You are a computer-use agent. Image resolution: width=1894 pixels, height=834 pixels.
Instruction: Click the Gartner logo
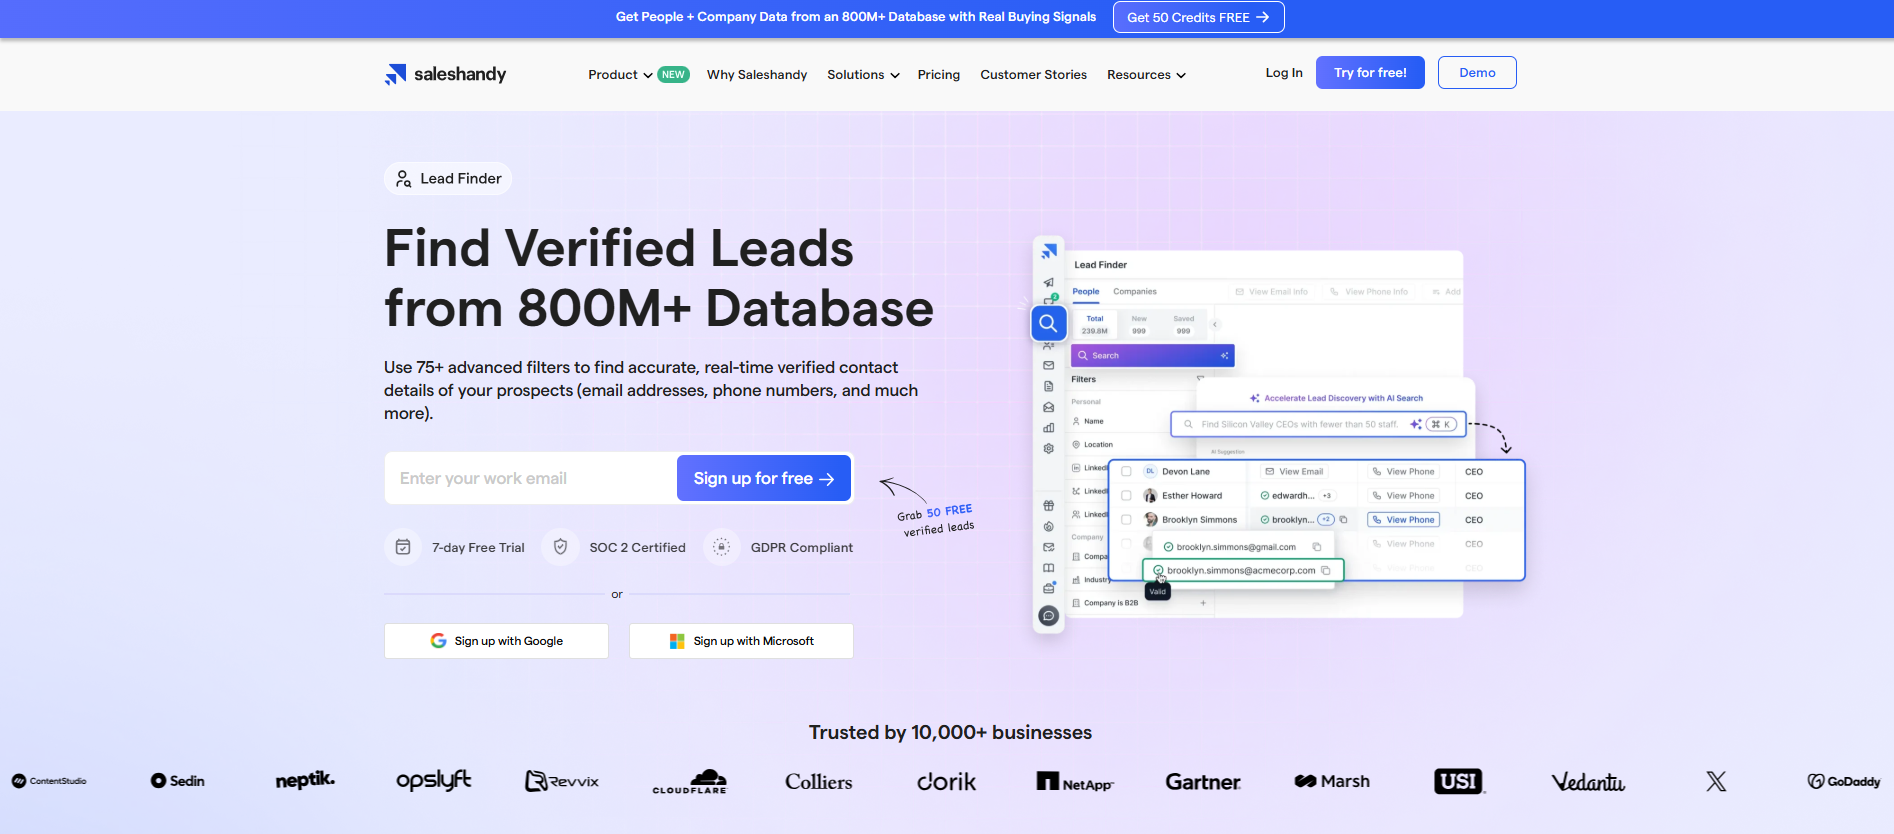(1203, 782)
